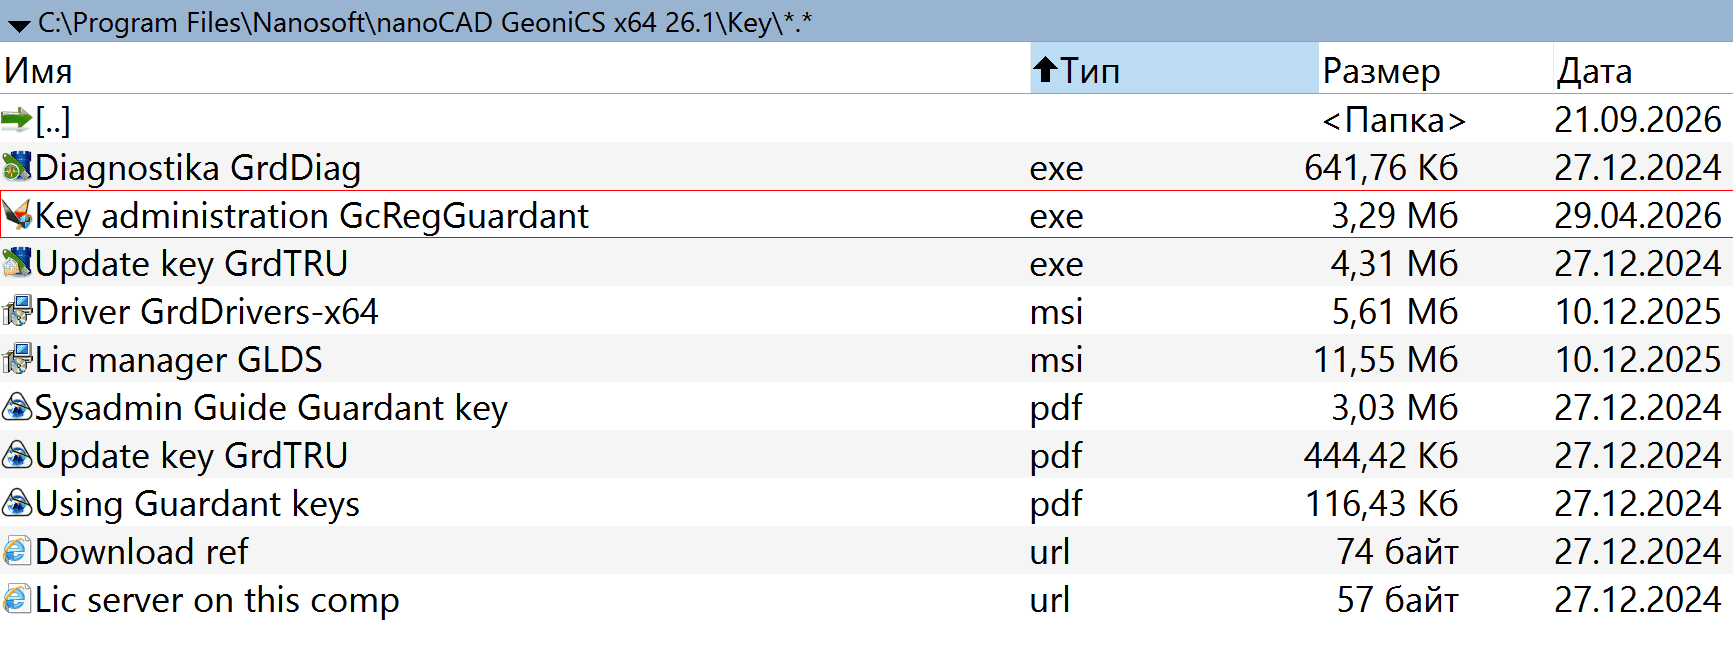
Task: Select the file name Key administration GcRegGuardant
Action: 312,216
